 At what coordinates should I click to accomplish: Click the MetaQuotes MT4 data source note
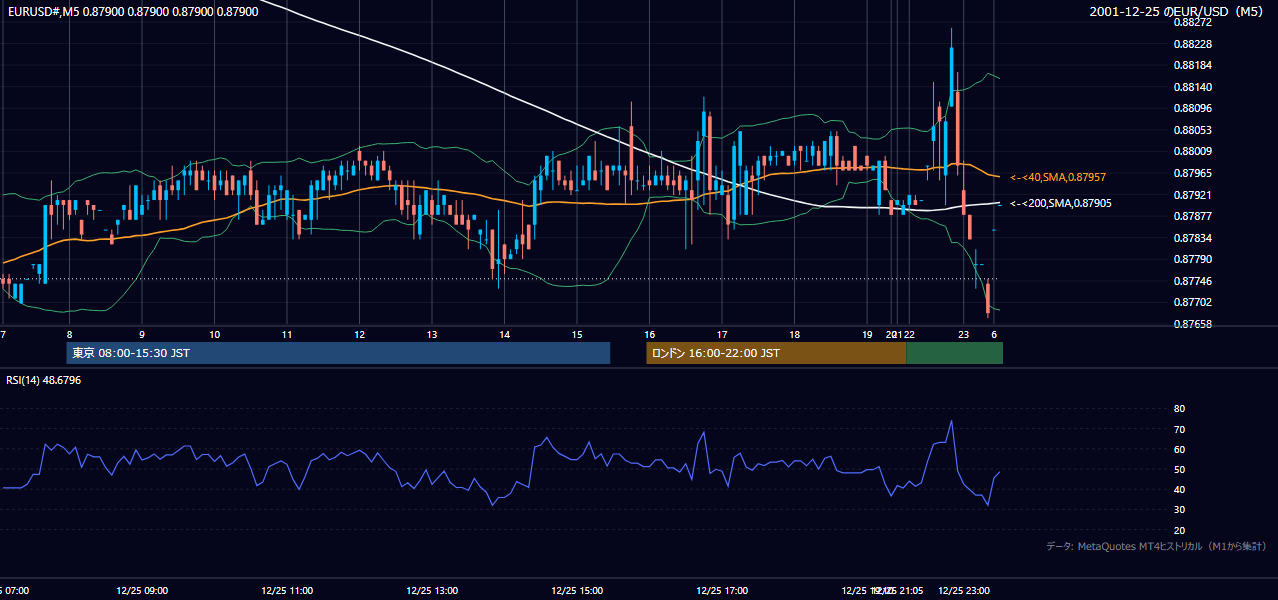coord(1156,547)
